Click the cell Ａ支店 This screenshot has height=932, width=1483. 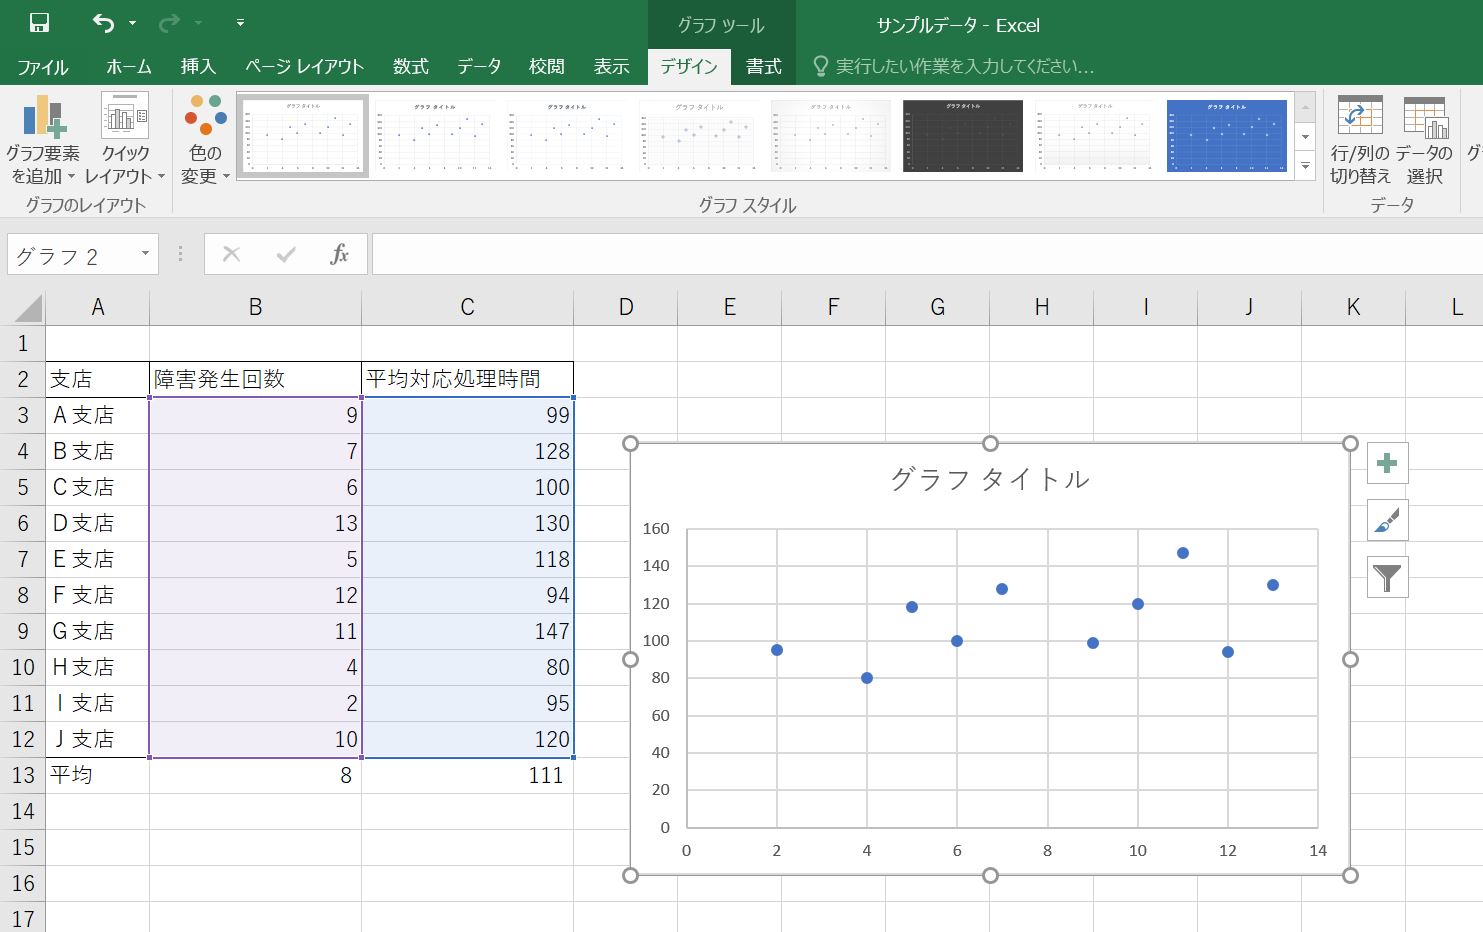98,415
